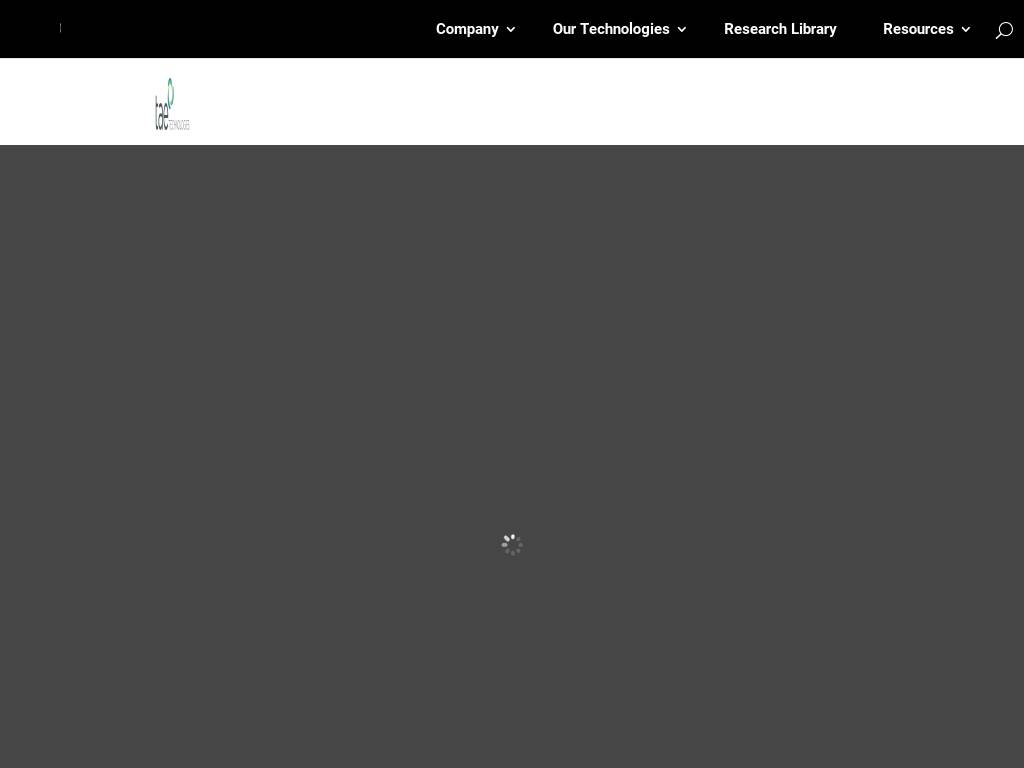Click the tiny "Technologies" text under the logo
This screenshot has height=768, width=1024.
[x=180, y=126]
